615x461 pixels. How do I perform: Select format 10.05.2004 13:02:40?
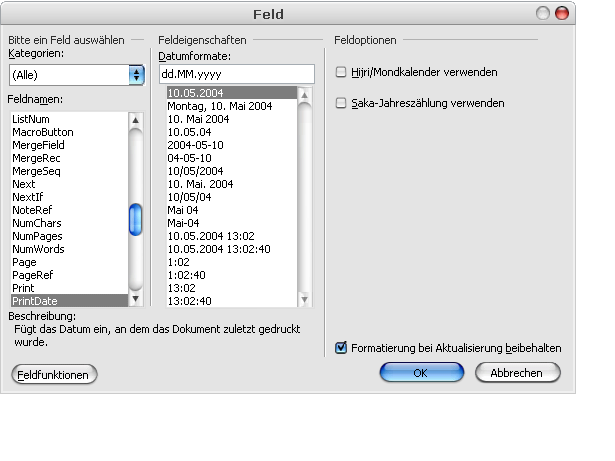tap(232, 249)
